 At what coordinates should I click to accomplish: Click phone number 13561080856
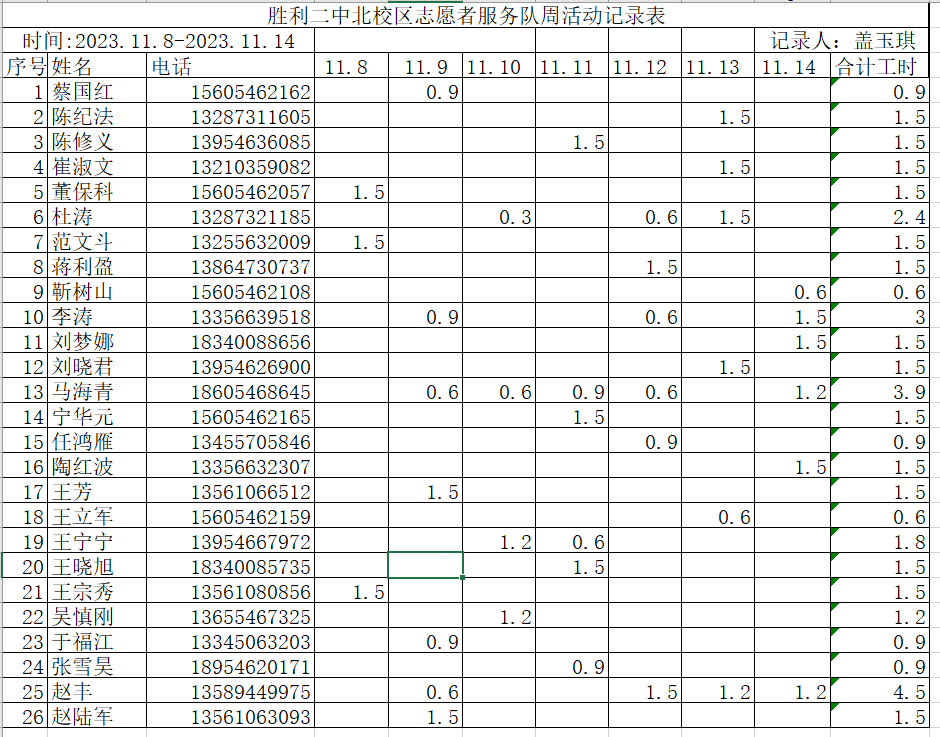231,591
